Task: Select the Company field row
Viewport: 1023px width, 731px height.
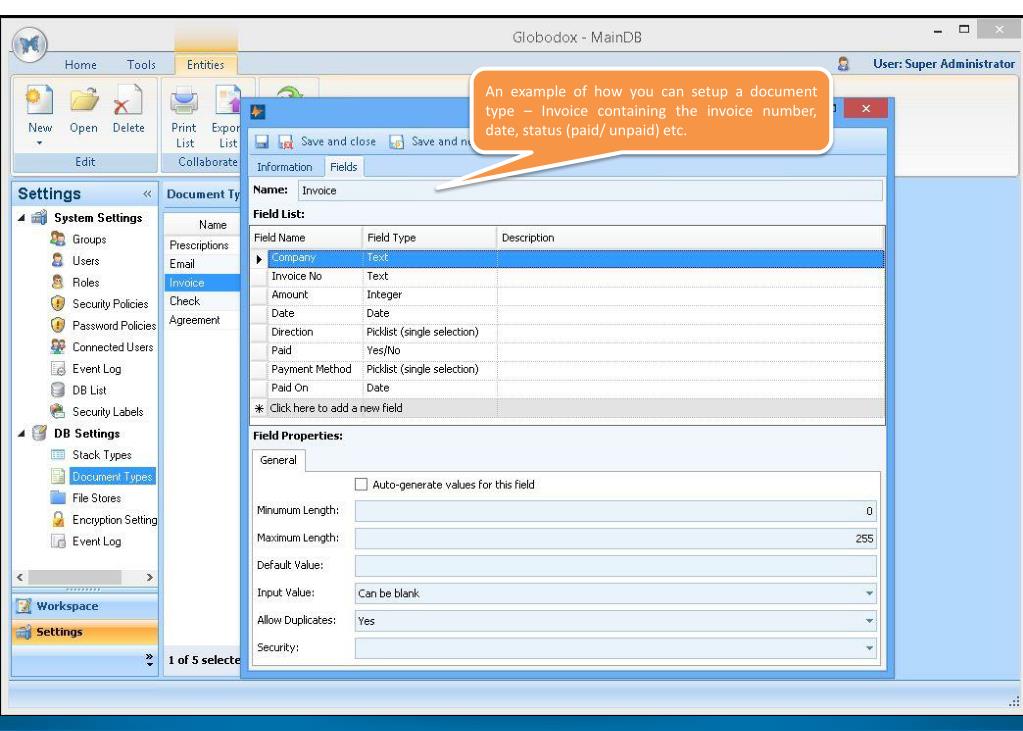Action: click(x=567, y=258)
